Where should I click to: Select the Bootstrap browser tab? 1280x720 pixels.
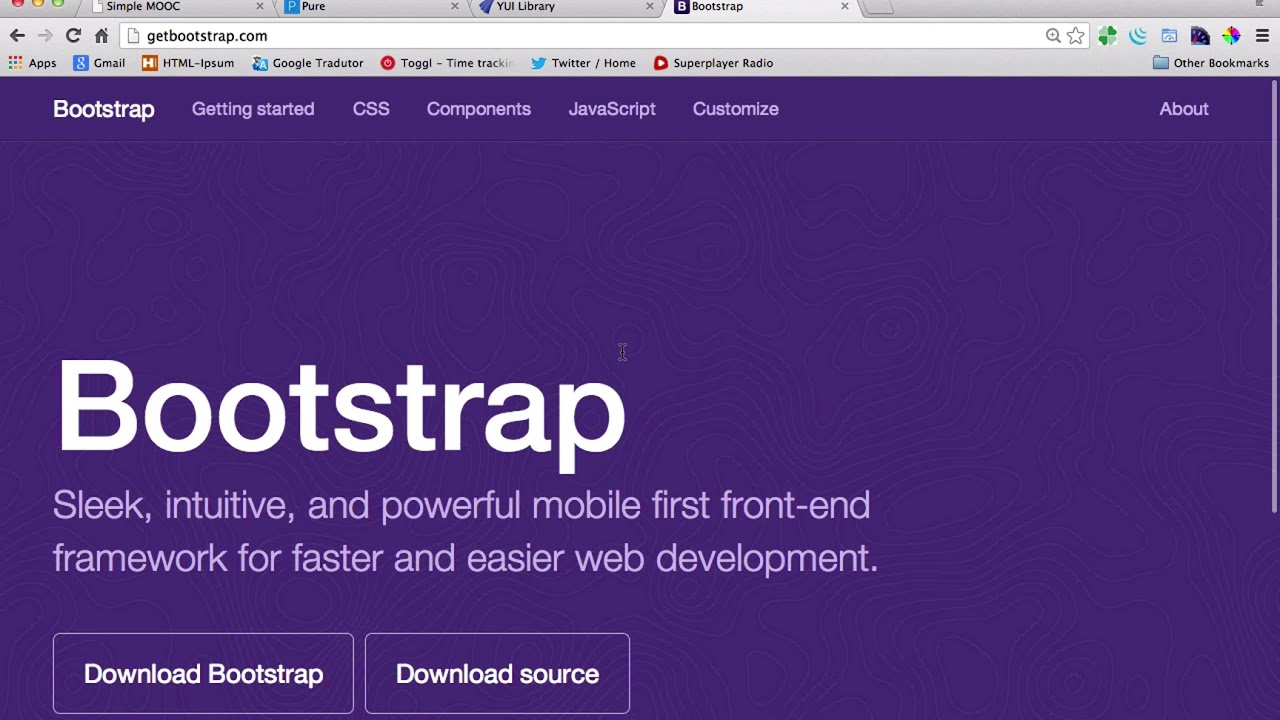[760, 6]
